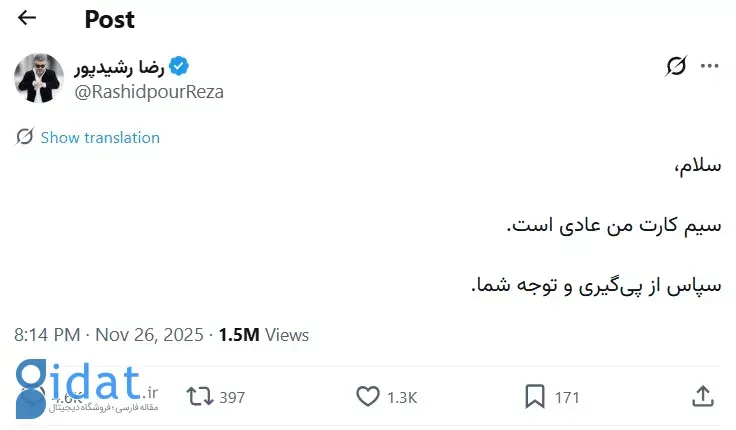The height and width of the screenshot is (430, 736).
Task: Toggle the heart Like icon
Action: pos(368,397)
